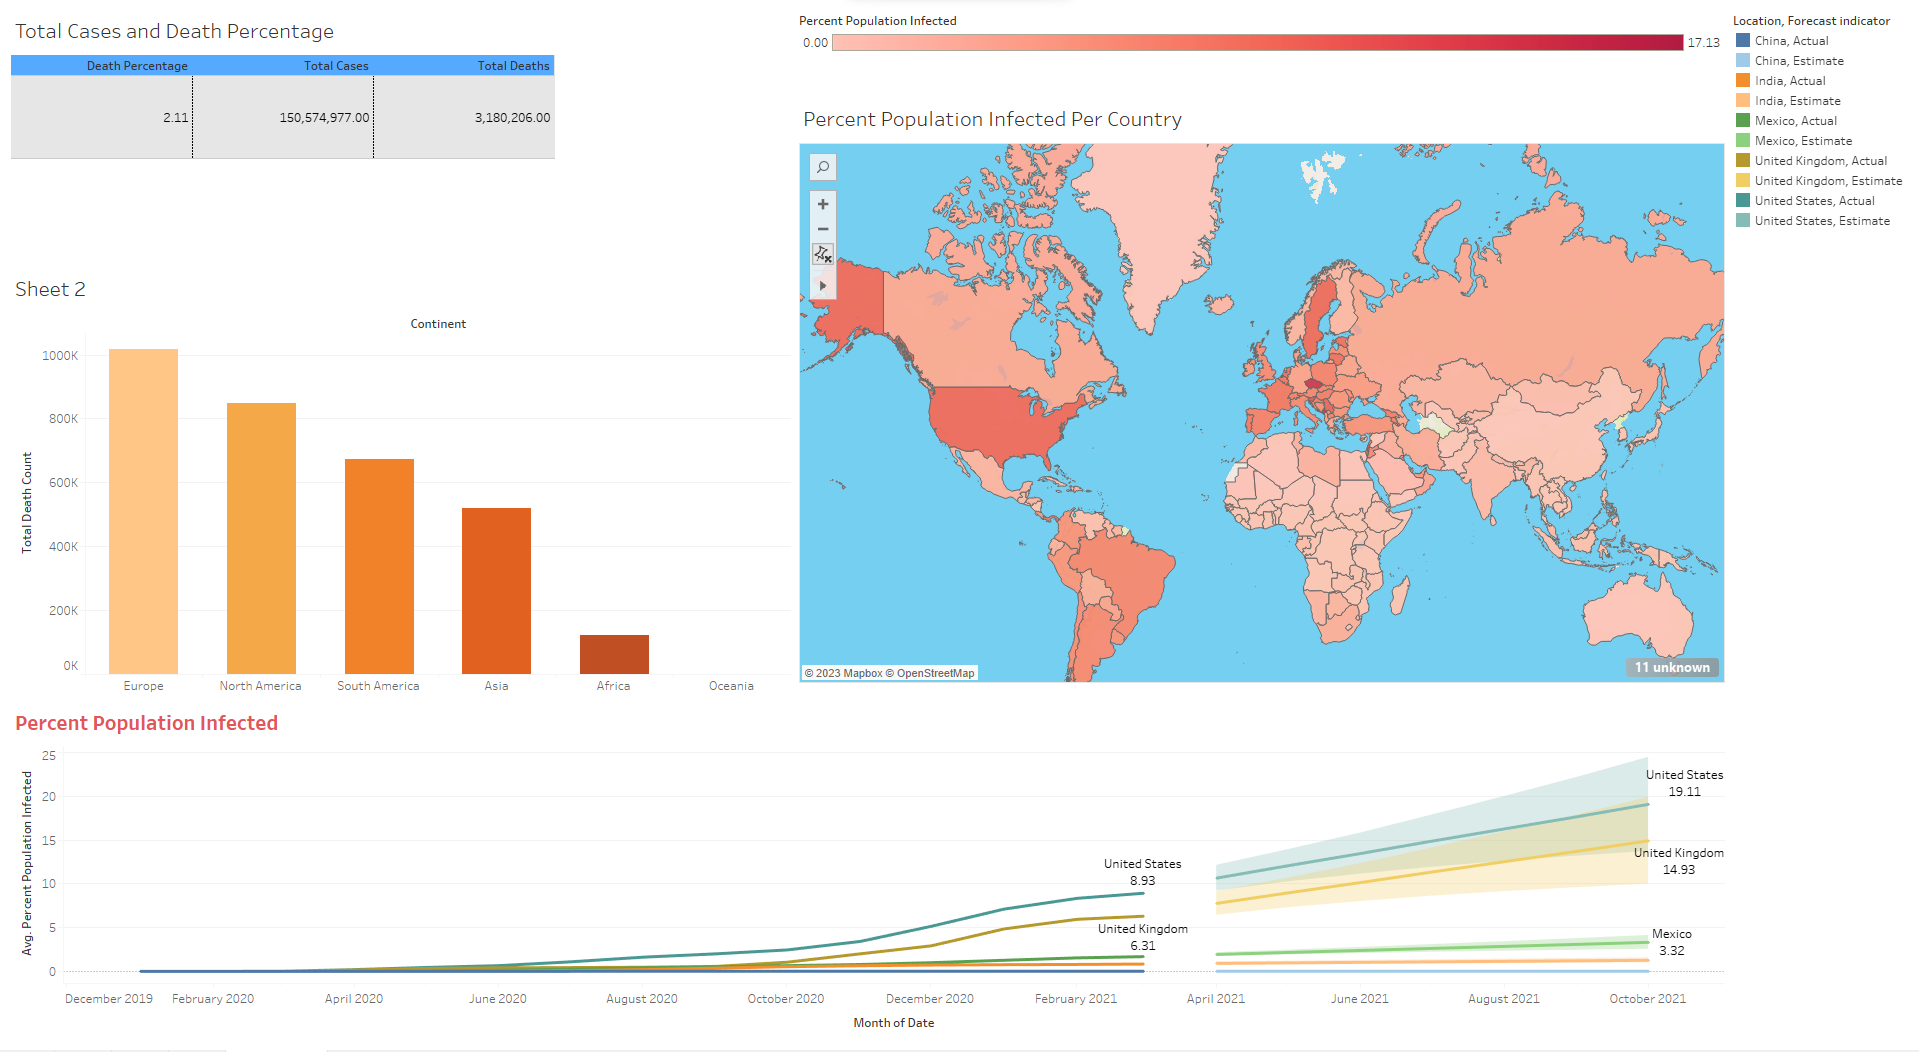Select the China, Estimate legend swatch
Viewport: 1919px width, 1052px height.
[1743, 61]
